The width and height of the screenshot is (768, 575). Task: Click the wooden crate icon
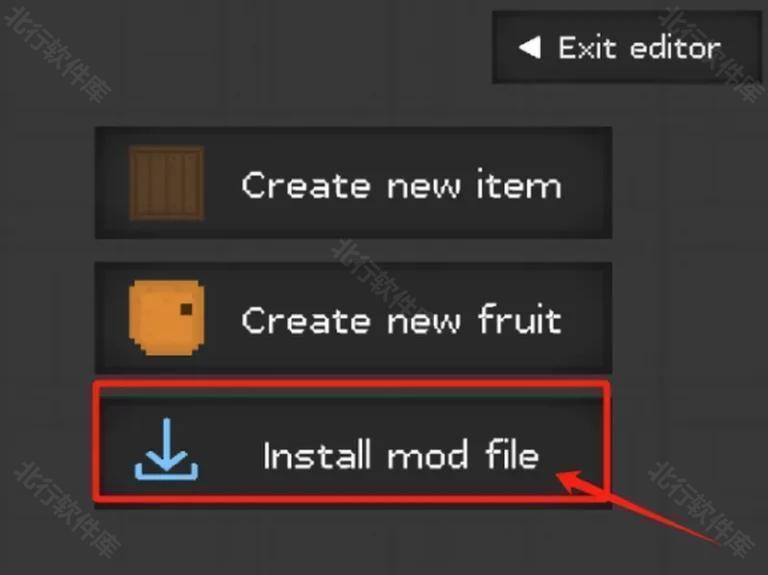167,183
